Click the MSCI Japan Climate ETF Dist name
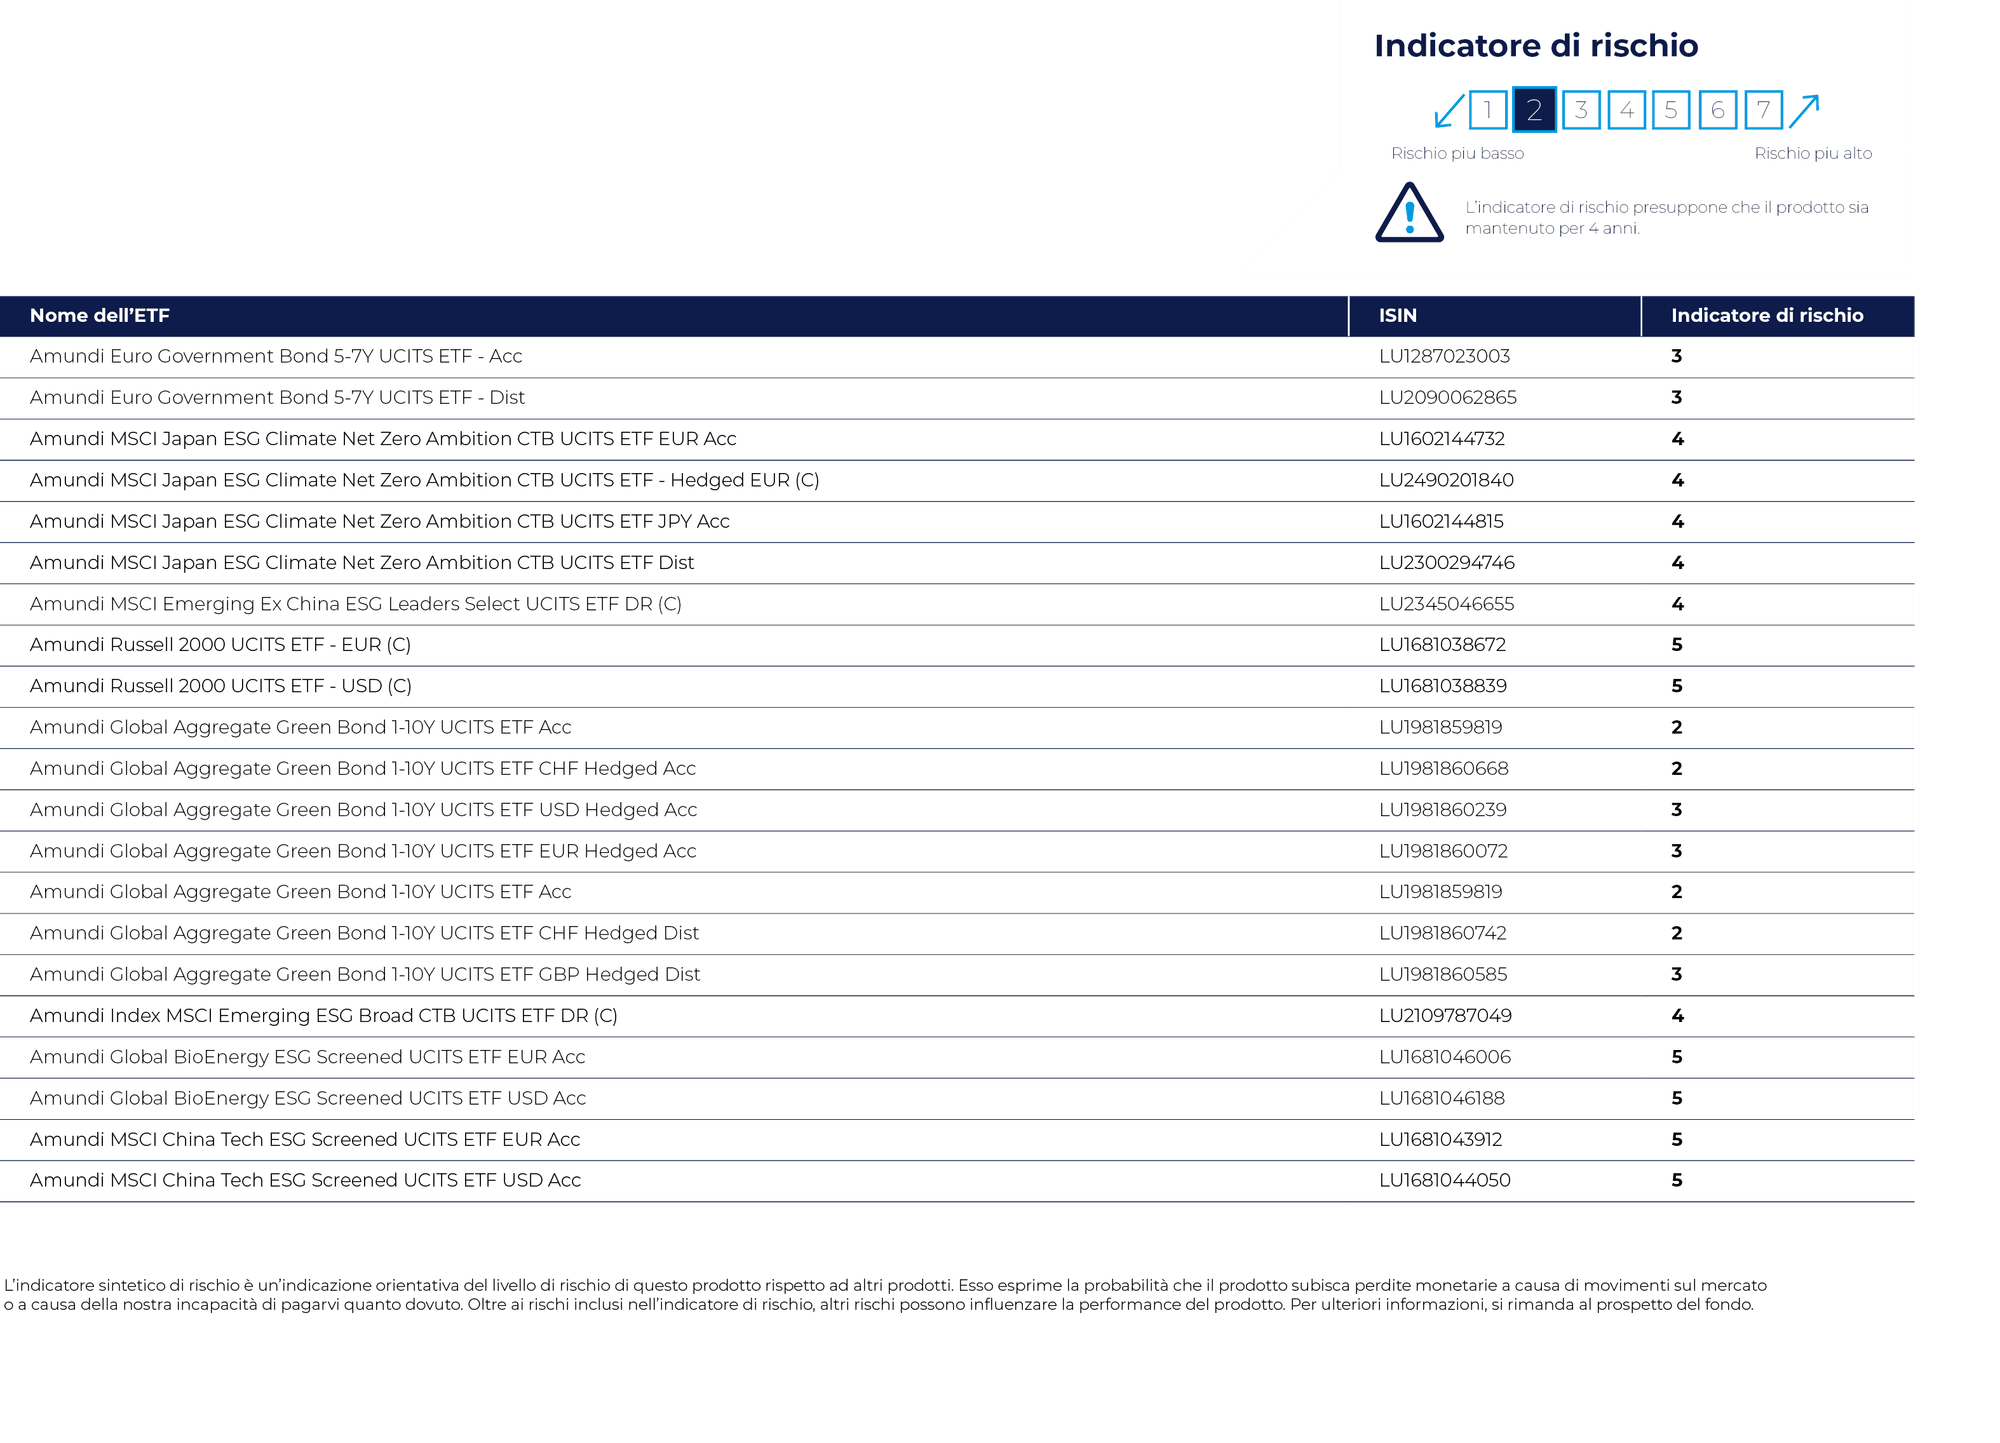The height and width of the screenshot is (1443, 2000). [x=361, y=562]
